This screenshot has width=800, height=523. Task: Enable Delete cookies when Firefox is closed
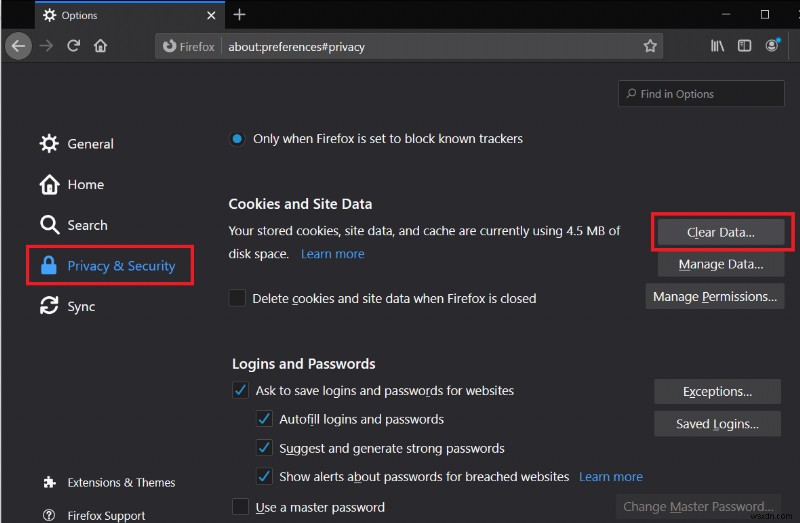[x=237, y=298]
